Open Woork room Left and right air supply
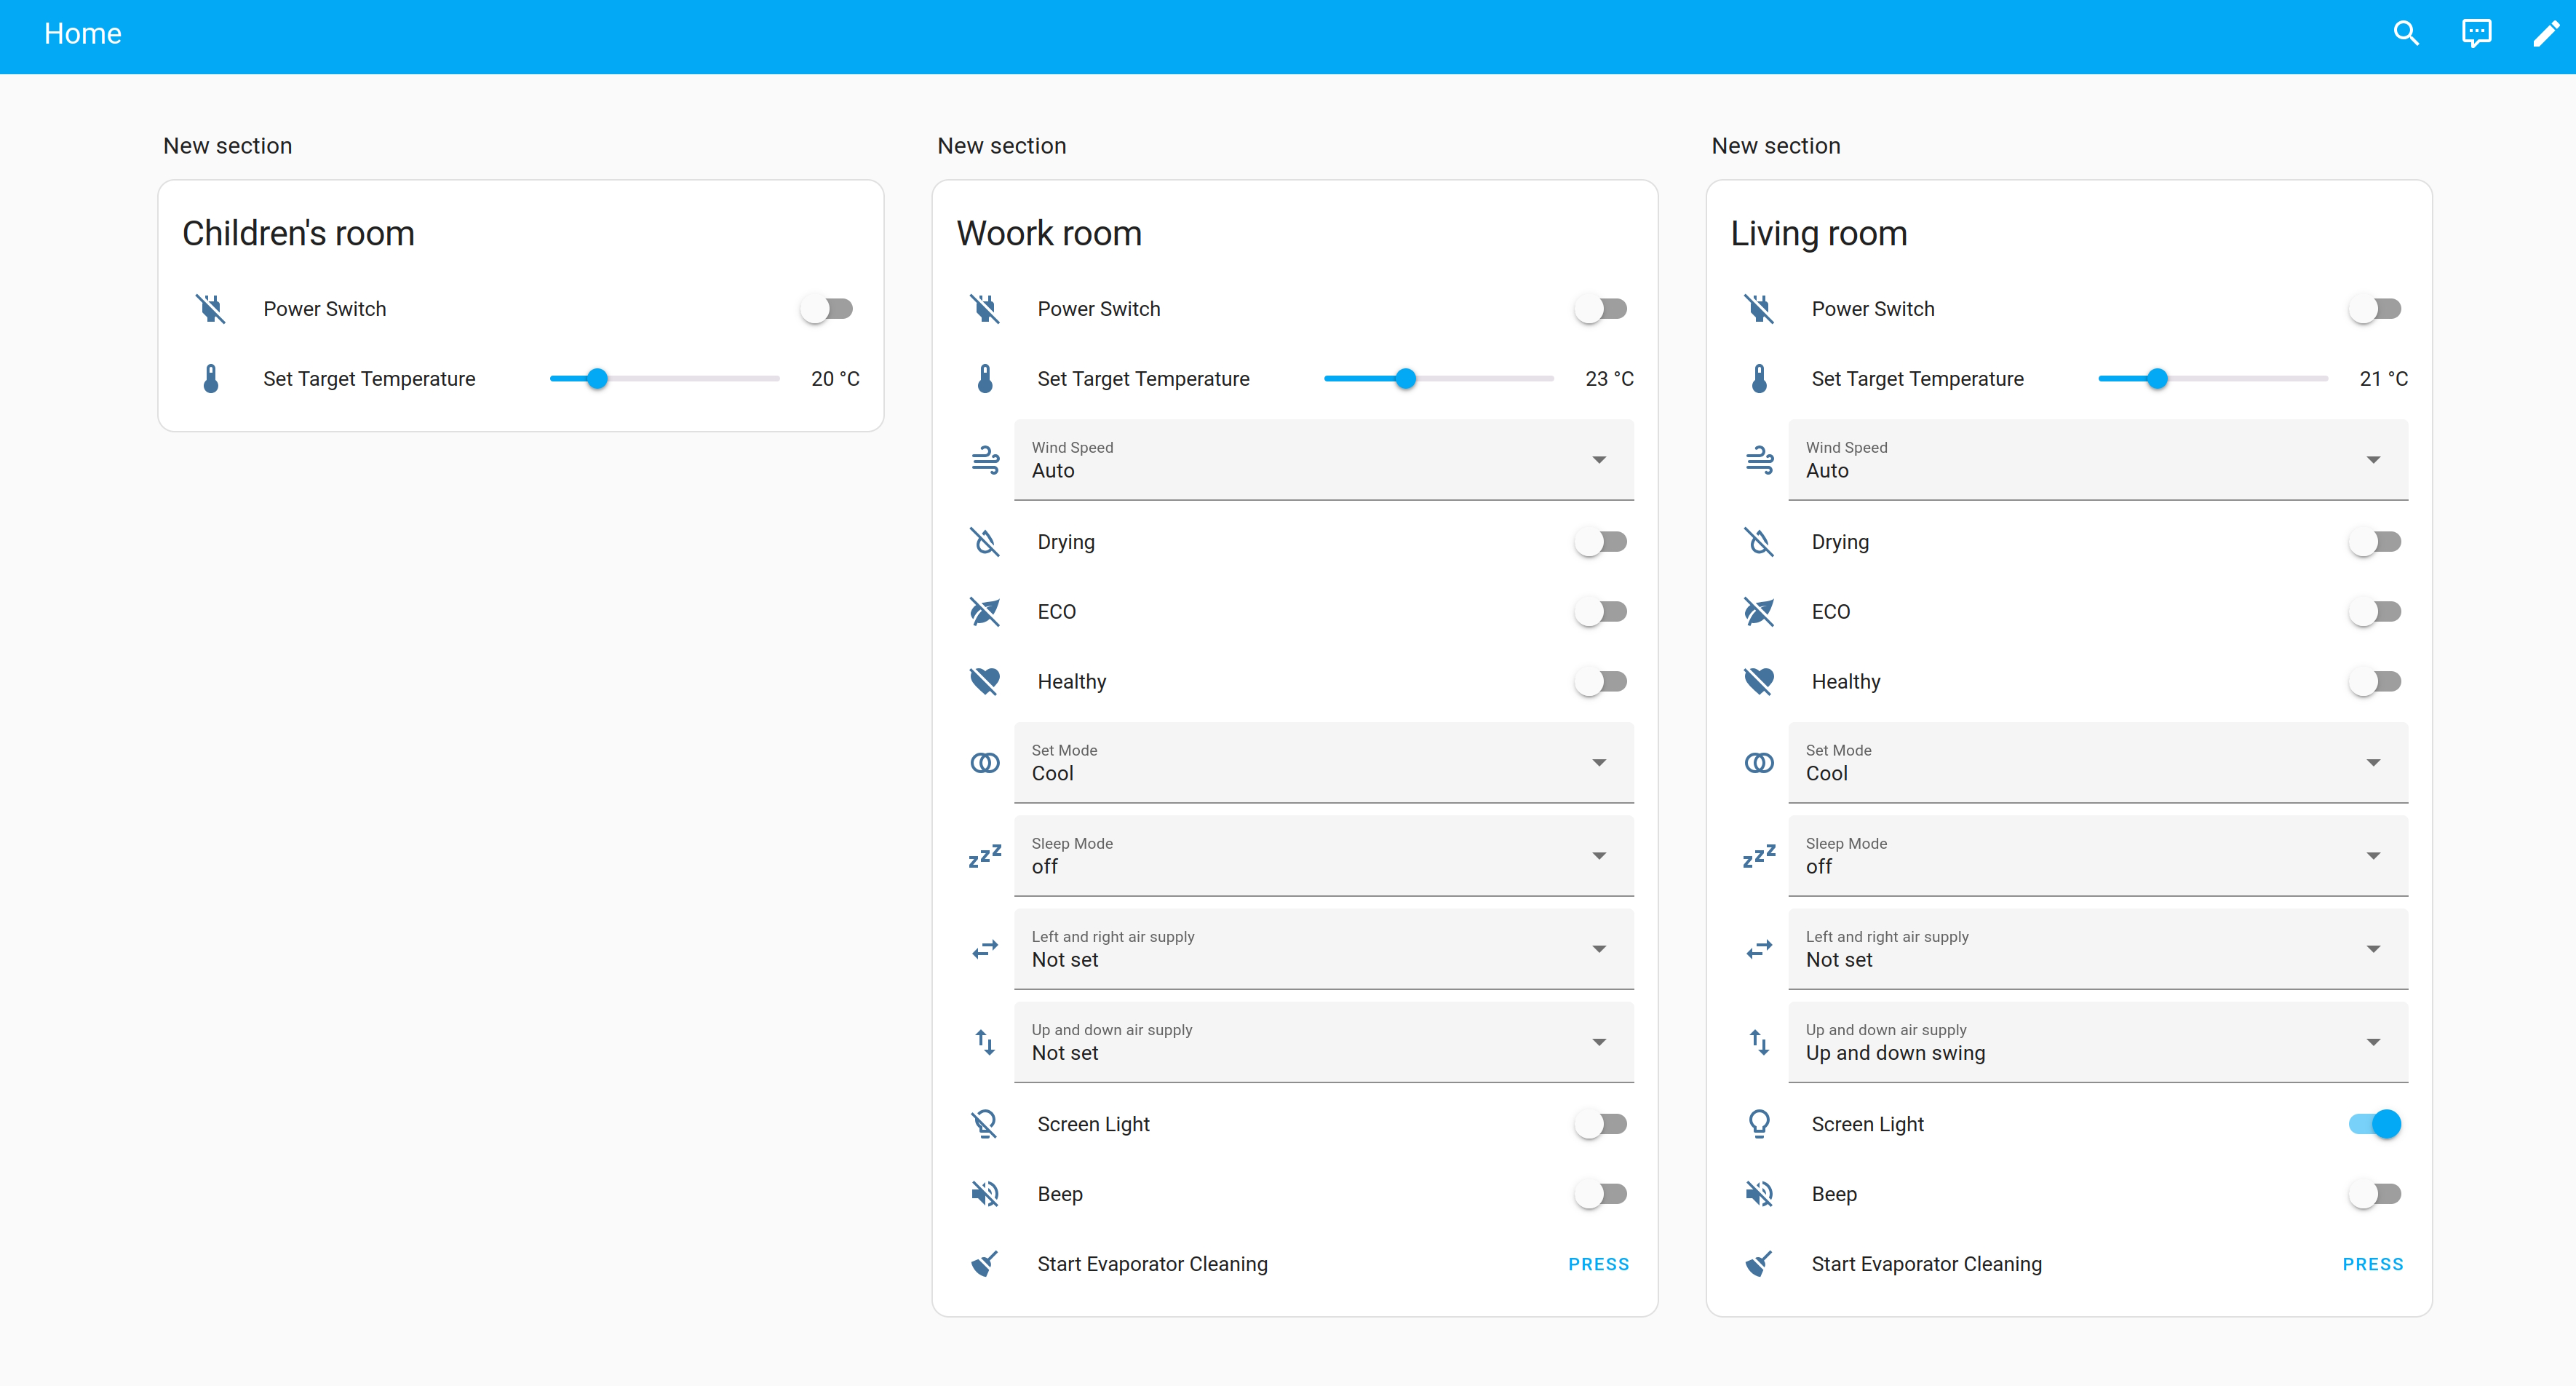The height and width of the screenshot is (1386, 2576). pos(1324,949)
